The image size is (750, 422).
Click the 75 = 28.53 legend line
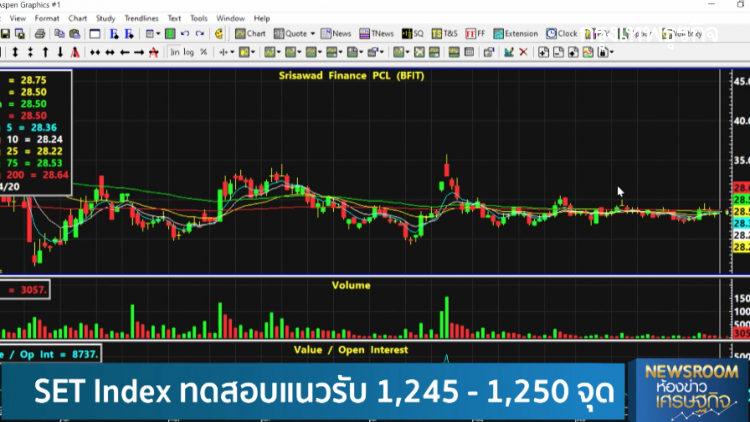(32, 163)
